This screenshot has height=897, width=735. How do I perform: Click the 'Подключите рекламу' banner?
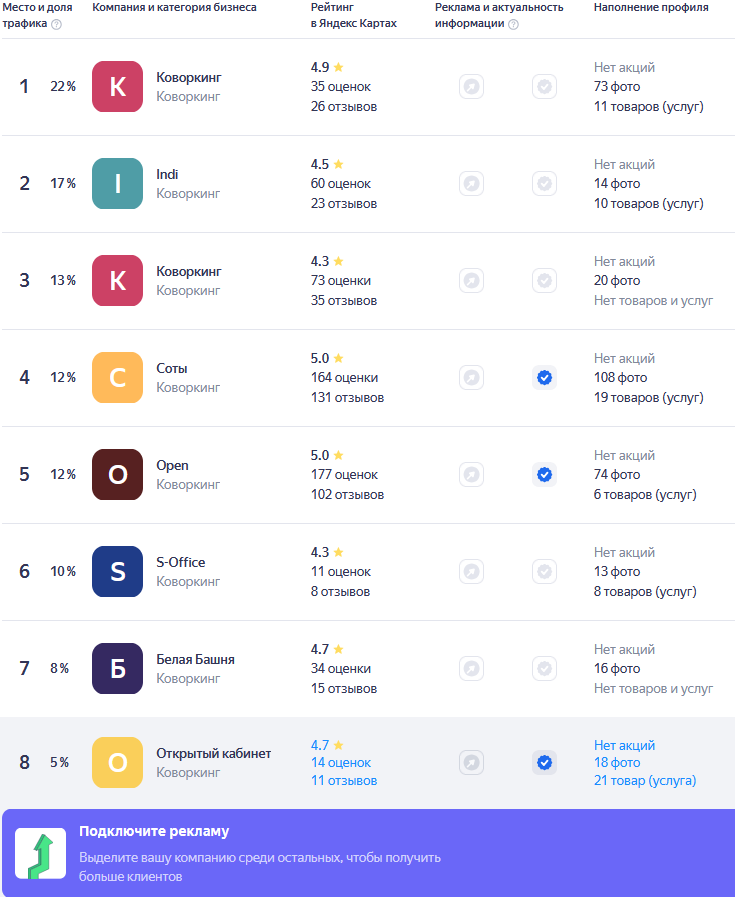(368, 853)
